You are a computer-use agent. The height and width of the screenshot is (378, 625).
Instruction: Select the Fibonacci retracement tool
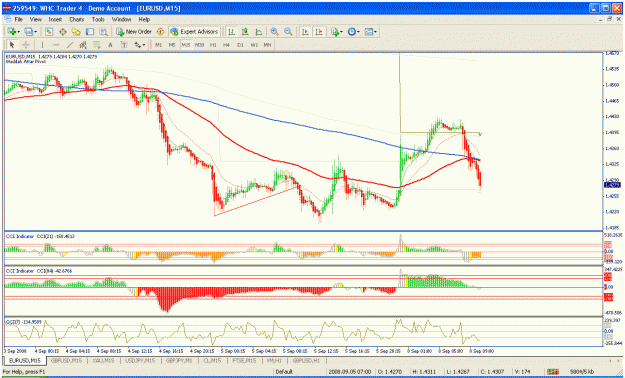click(96, 45)
